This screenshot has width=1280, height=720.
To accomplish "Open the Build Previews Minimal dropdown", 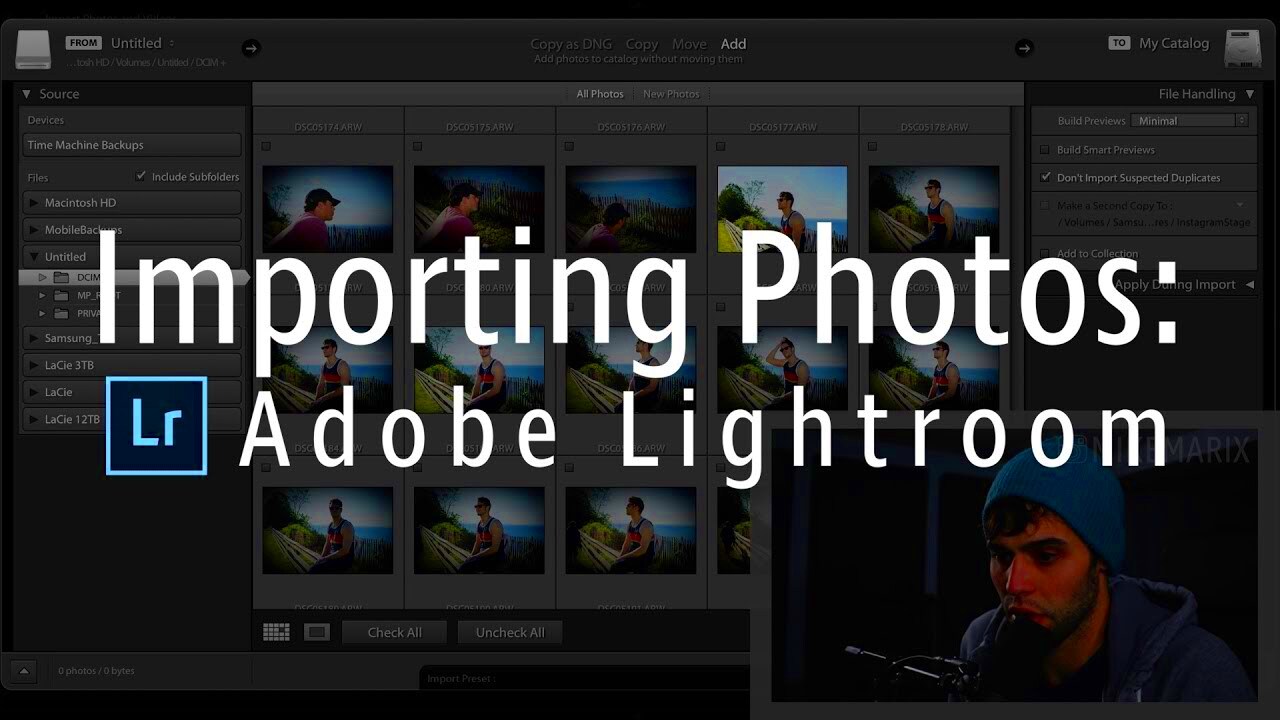I will click(x=1190, y=121).
